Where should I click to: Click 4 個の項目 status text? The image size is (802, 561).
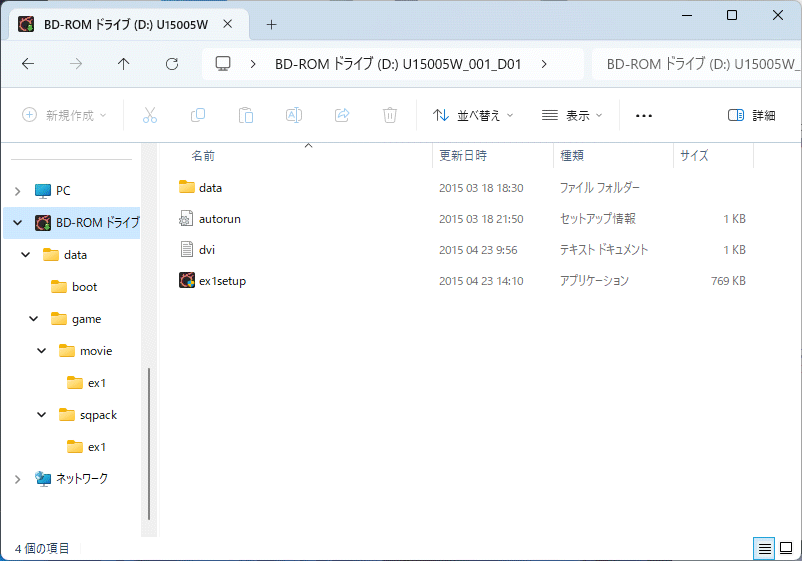click(x=42, y=549)
